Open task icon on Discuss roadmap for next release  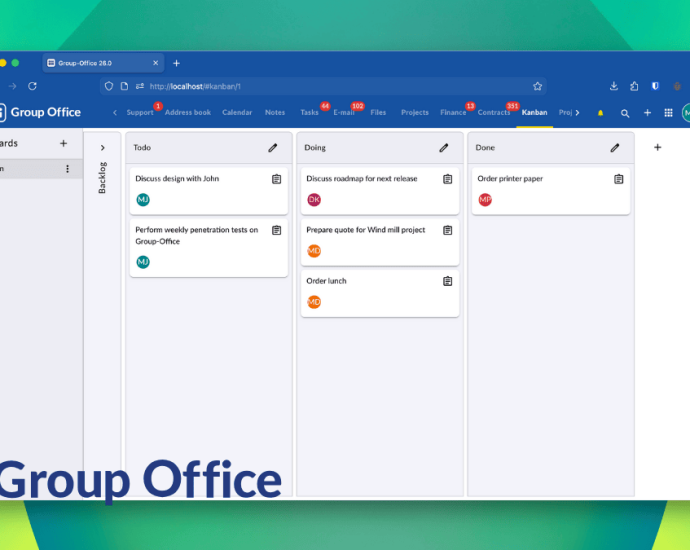click(x=448, y=179)
